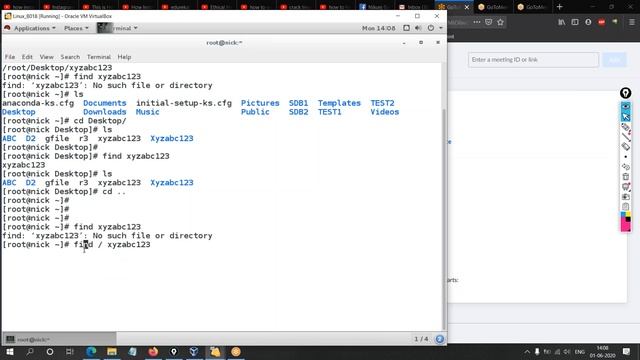Toggle the eye icon in annotation toolbar
The height and width of the screenshot is (360, 640).
pyautogui.click(x=626, y=107)
